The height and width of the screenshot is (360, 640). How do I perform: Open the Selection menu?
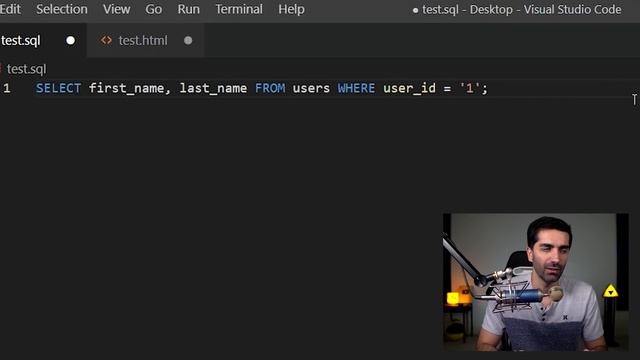(62, 9)
